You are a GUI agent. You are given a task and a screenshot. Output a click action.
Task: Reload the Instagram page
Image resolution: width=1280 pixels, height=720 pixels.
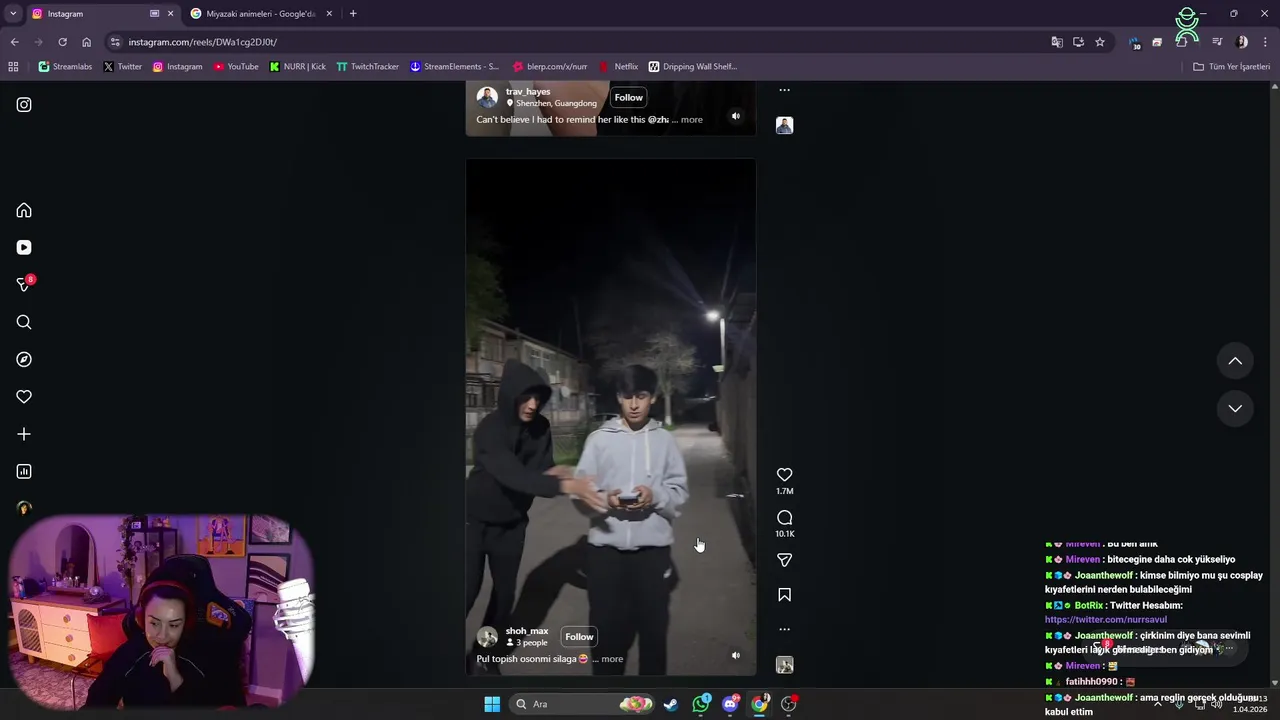62,42
